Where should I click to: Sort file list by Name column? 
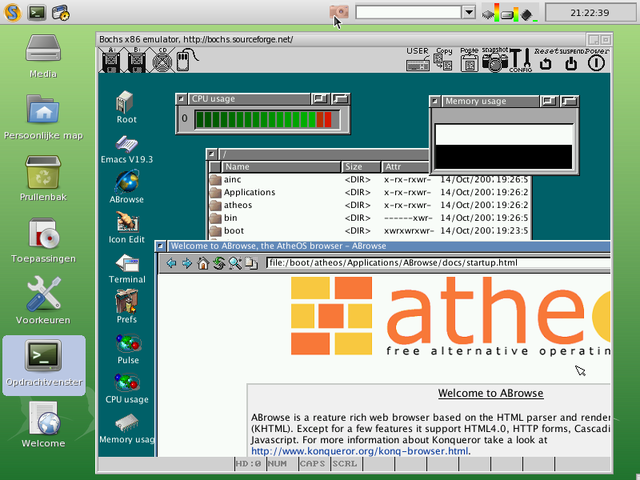[x=281, y=167]
